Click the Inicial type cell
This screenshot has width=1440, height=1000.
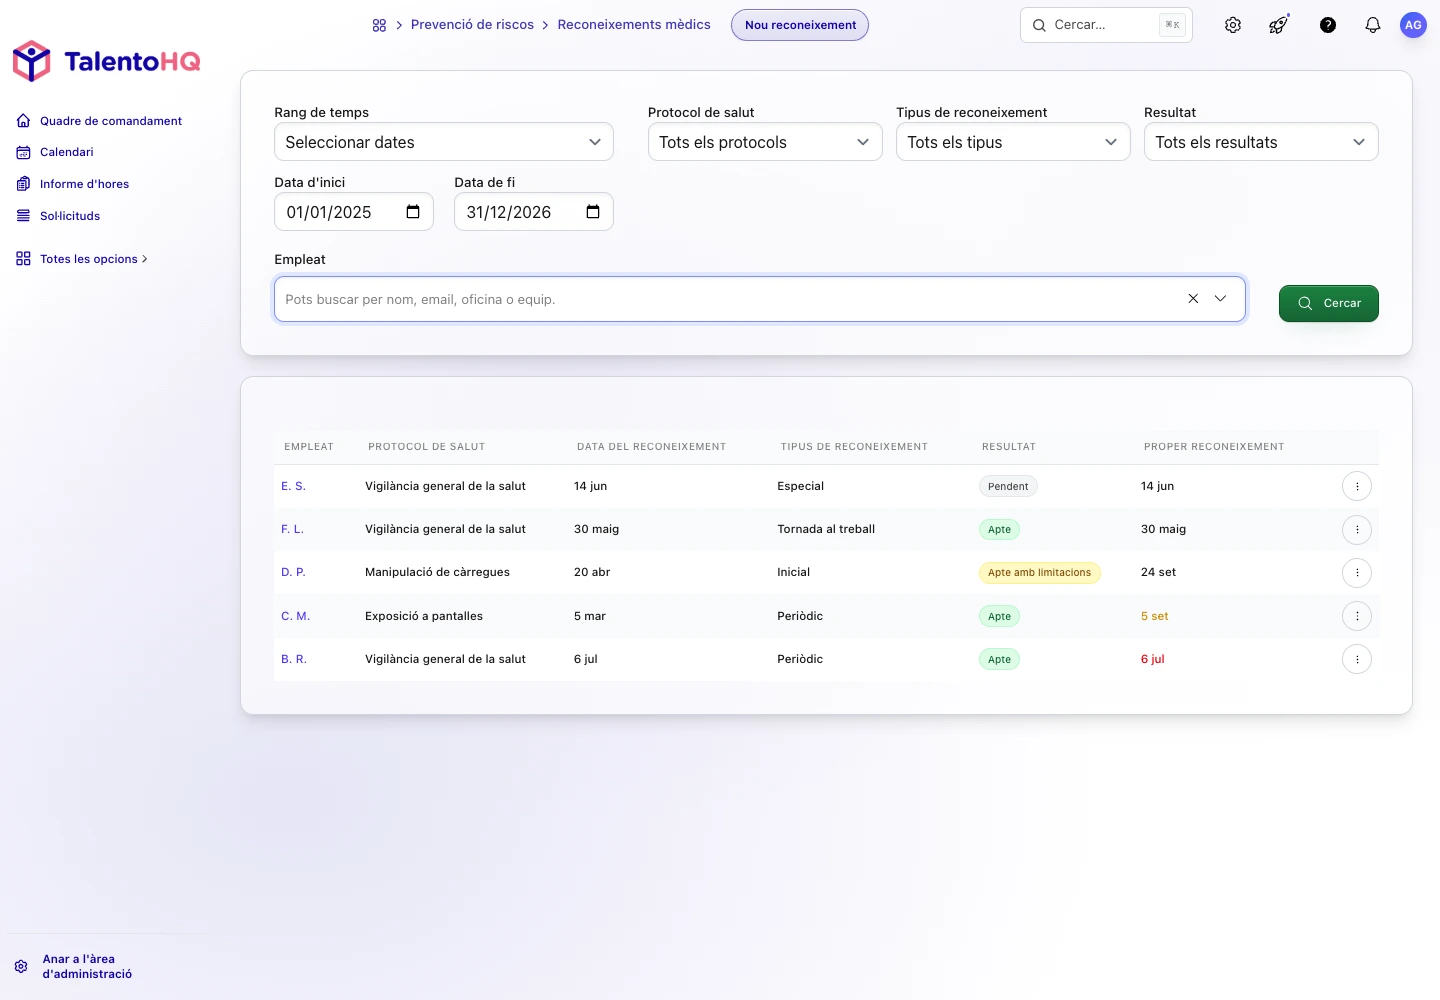point(794,572)
